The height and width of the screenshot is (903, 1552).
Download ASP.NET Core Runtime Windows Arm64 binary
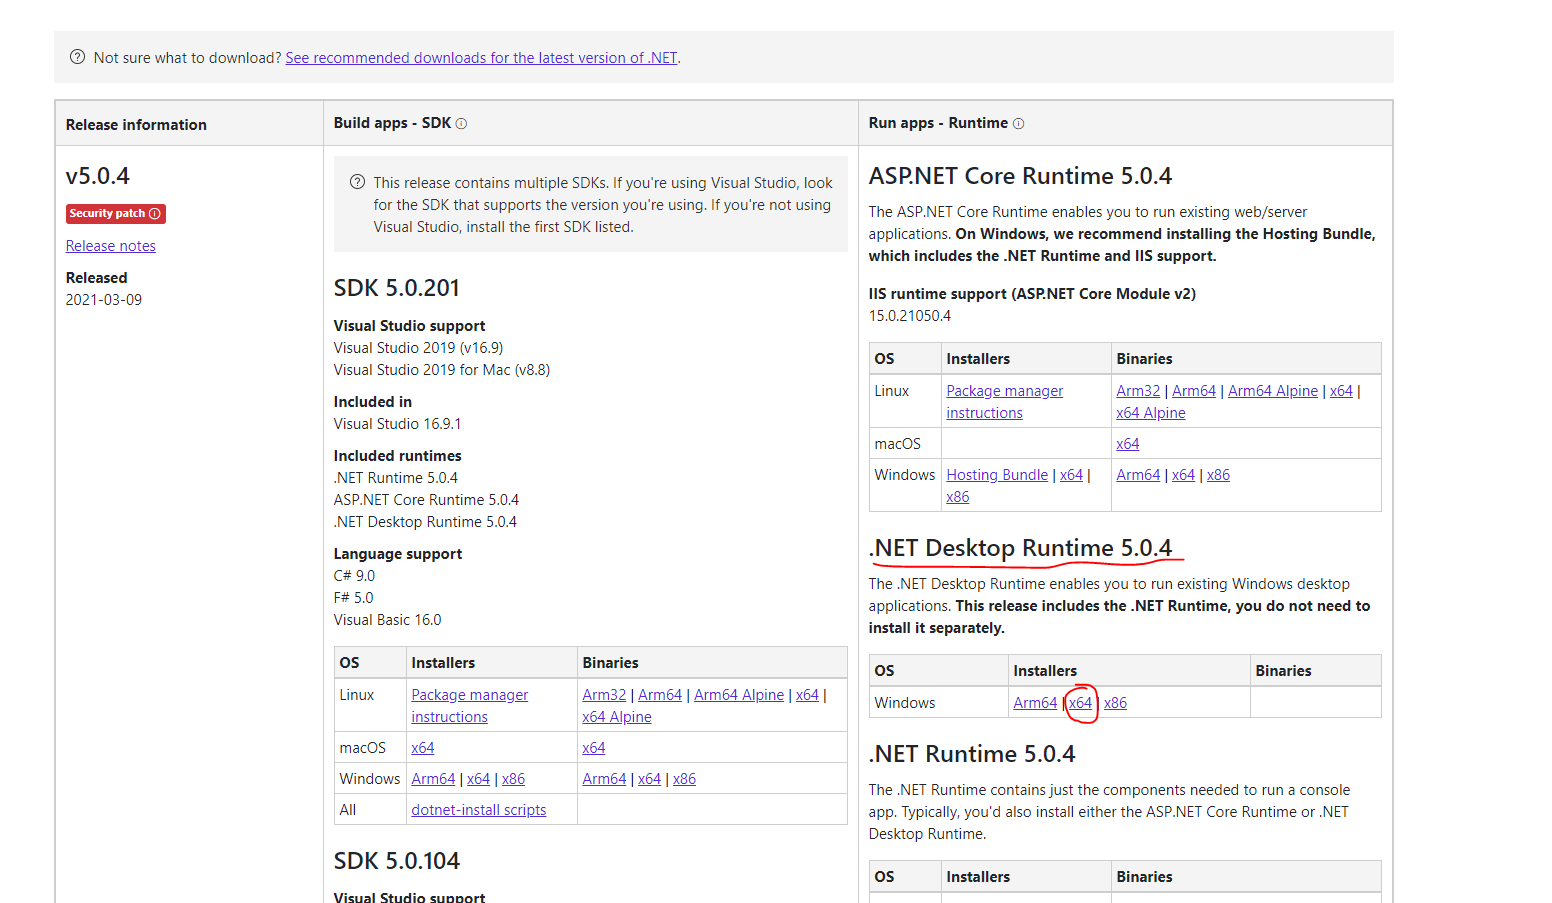1138,475
